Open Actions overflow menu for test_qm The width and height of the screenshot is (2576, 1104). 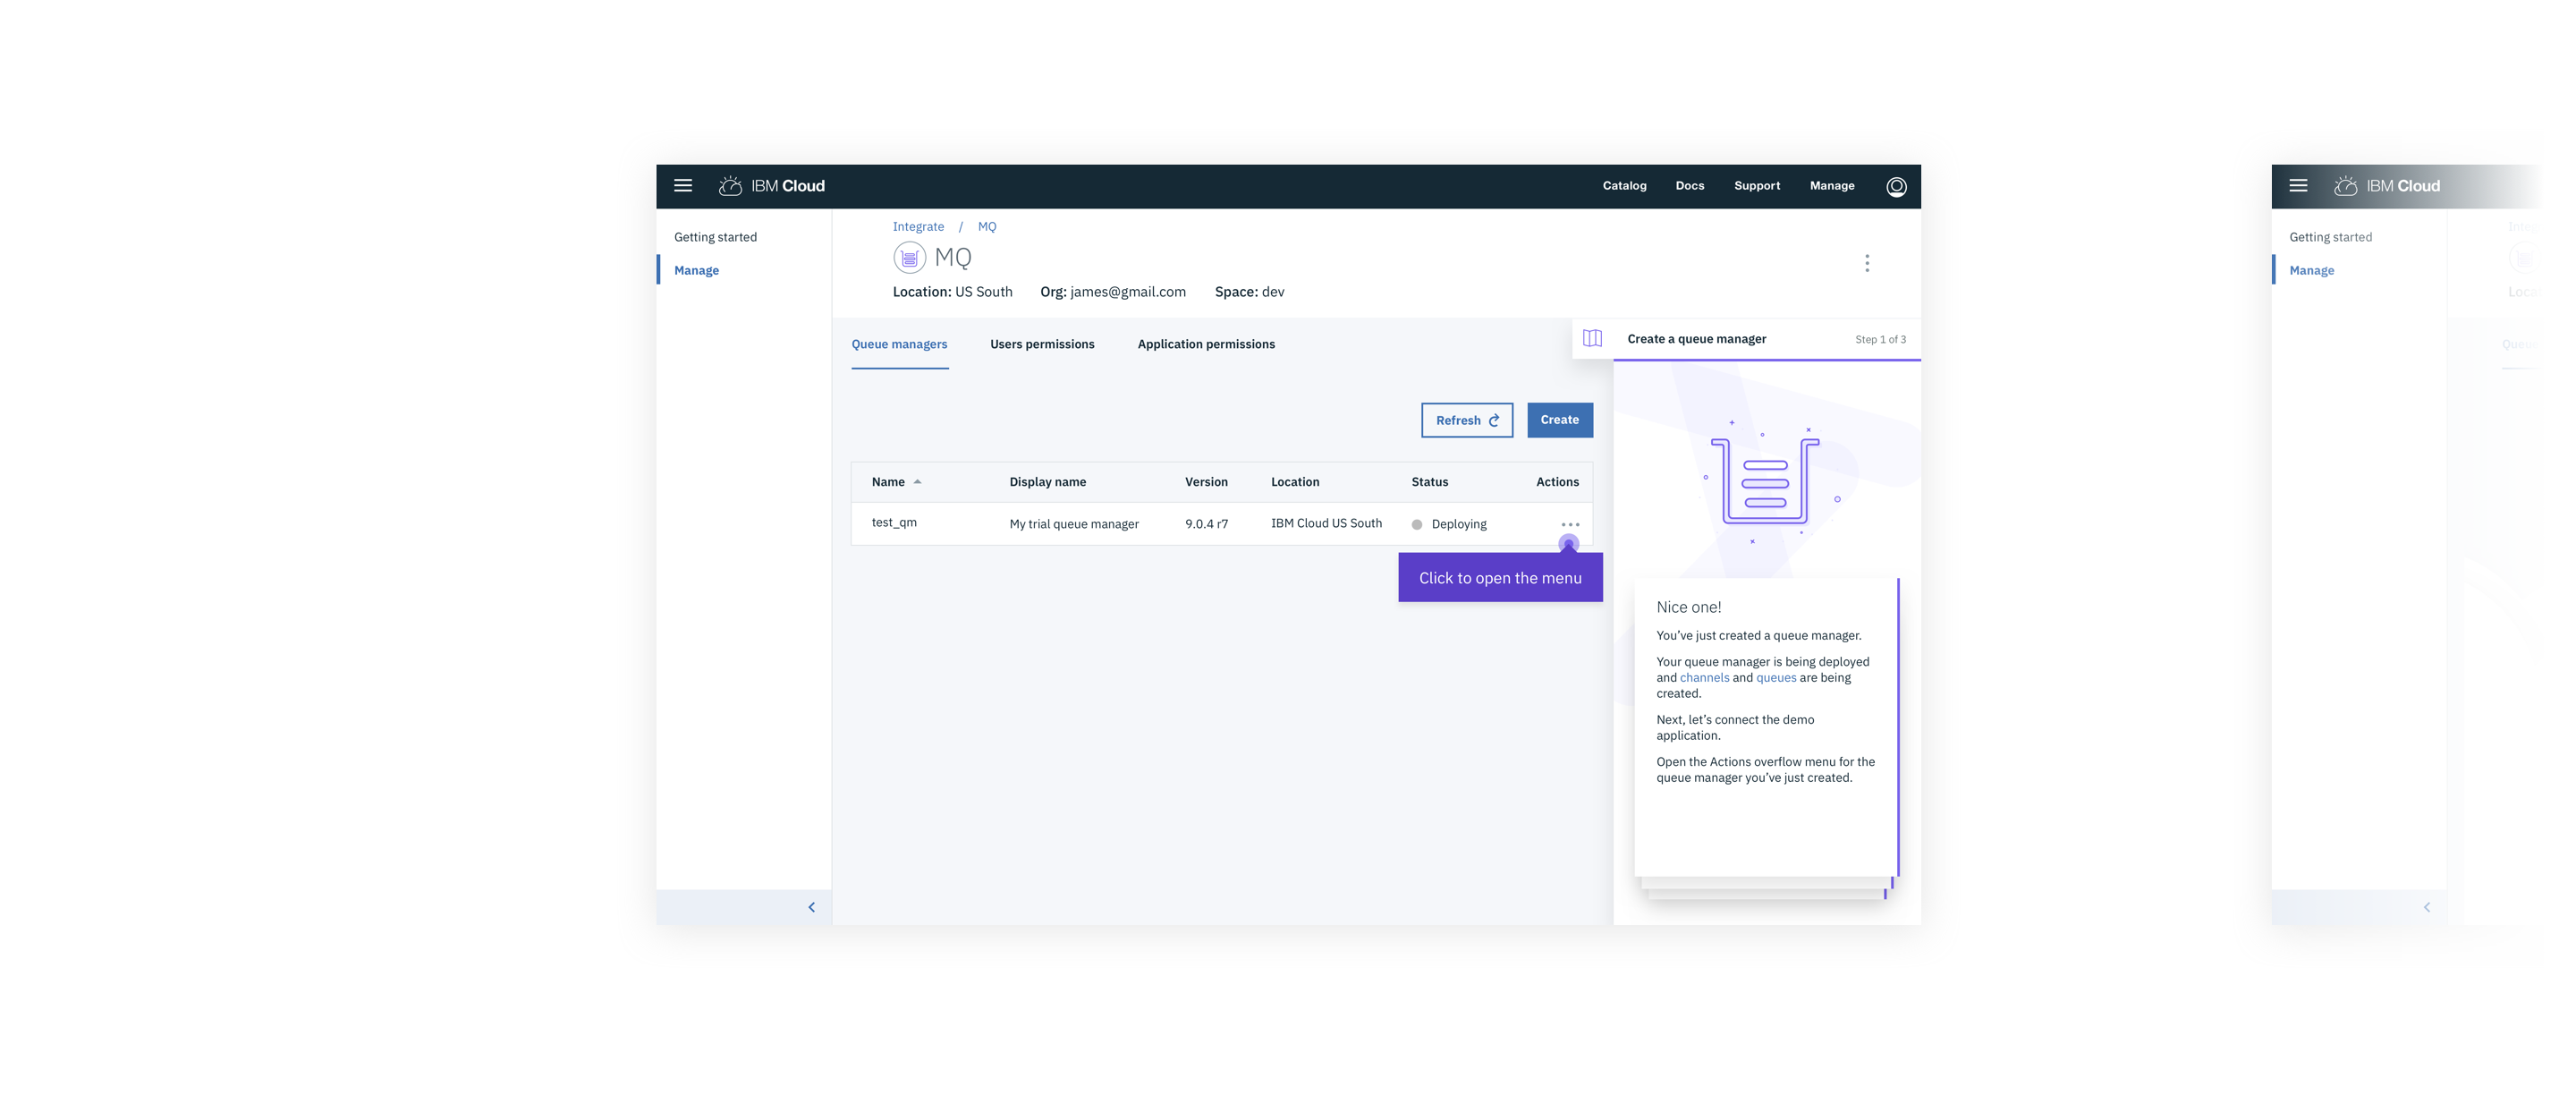tap(1570, 524)
